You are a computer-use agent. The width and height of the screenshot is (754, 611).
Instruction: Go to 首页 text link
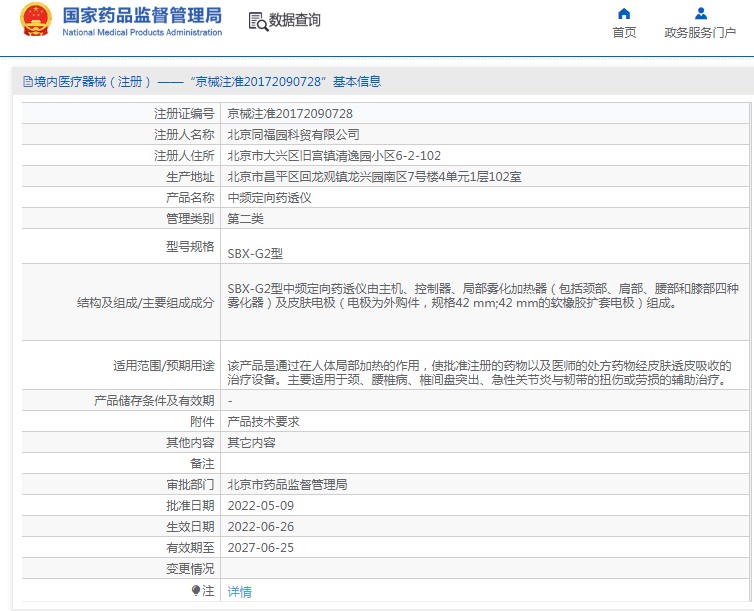coord(624,32)
